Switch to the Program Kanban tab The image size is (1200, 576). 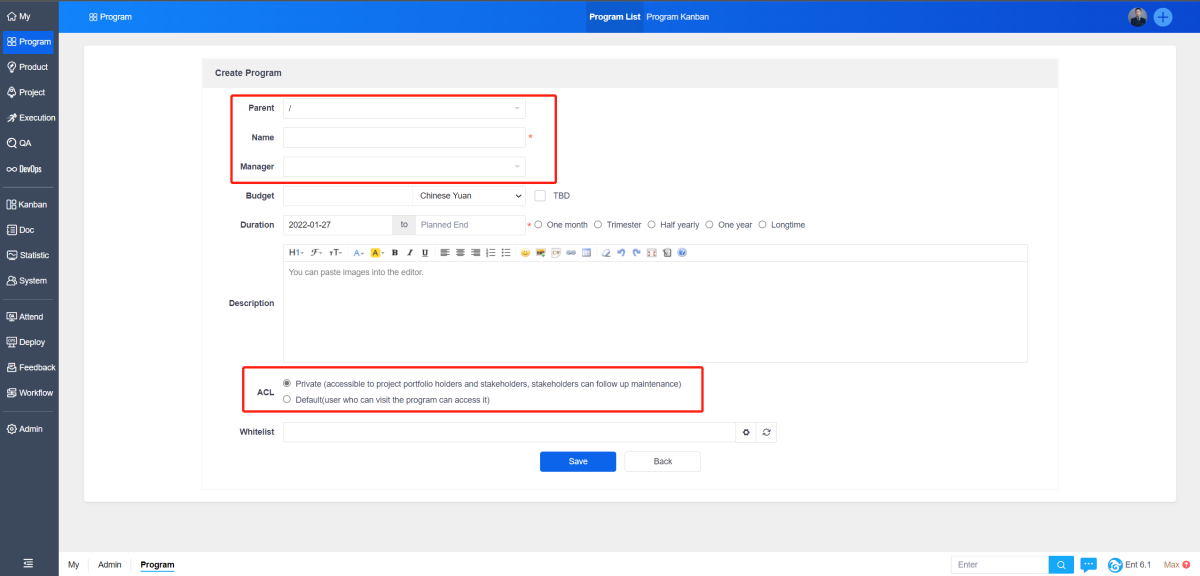678,17
